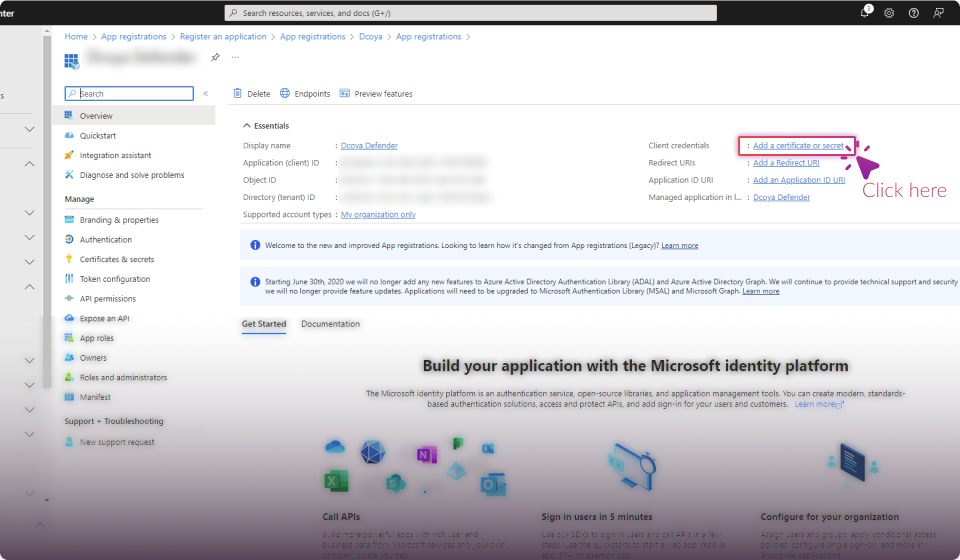Viewport: 960px width, 560px height.
Task: Open the feedback icon in top bar
Action: [938, 13]
